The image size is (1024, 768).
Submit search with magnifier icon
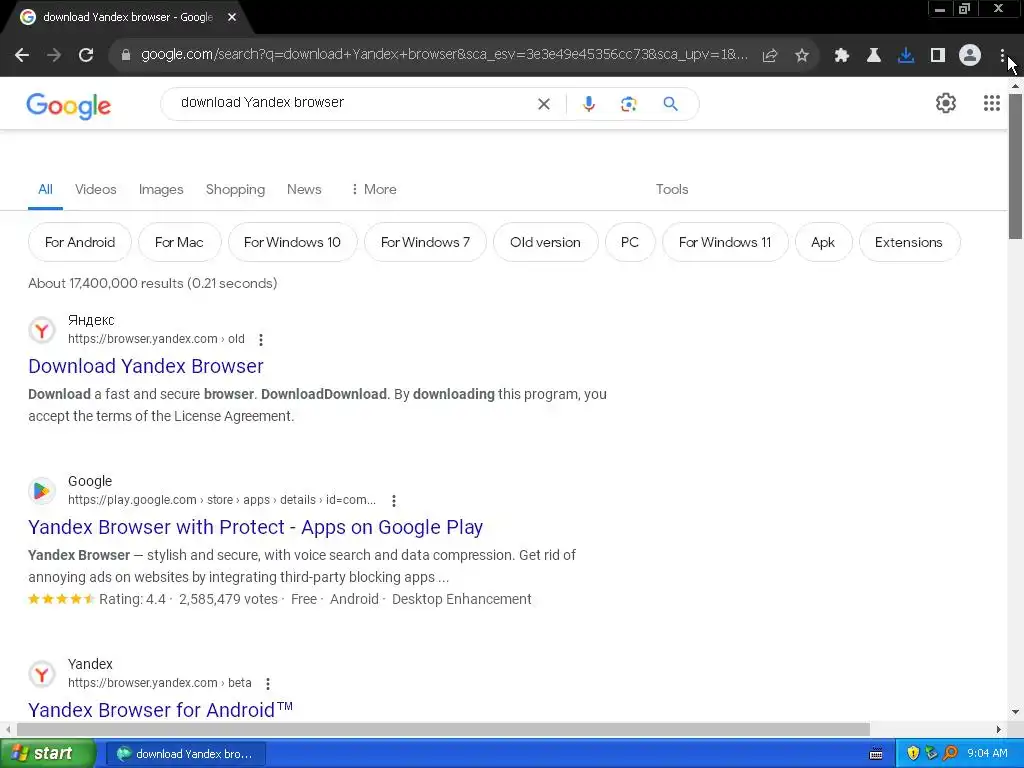click(x=671, y=104)
